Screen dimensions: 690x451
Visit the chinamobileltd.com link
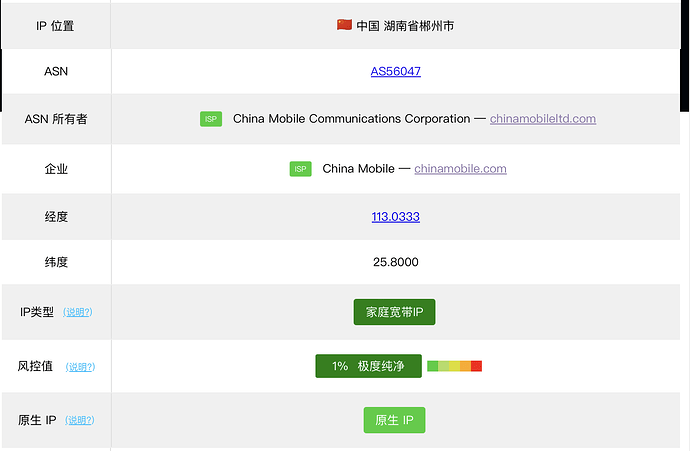(x=543, y=119)
